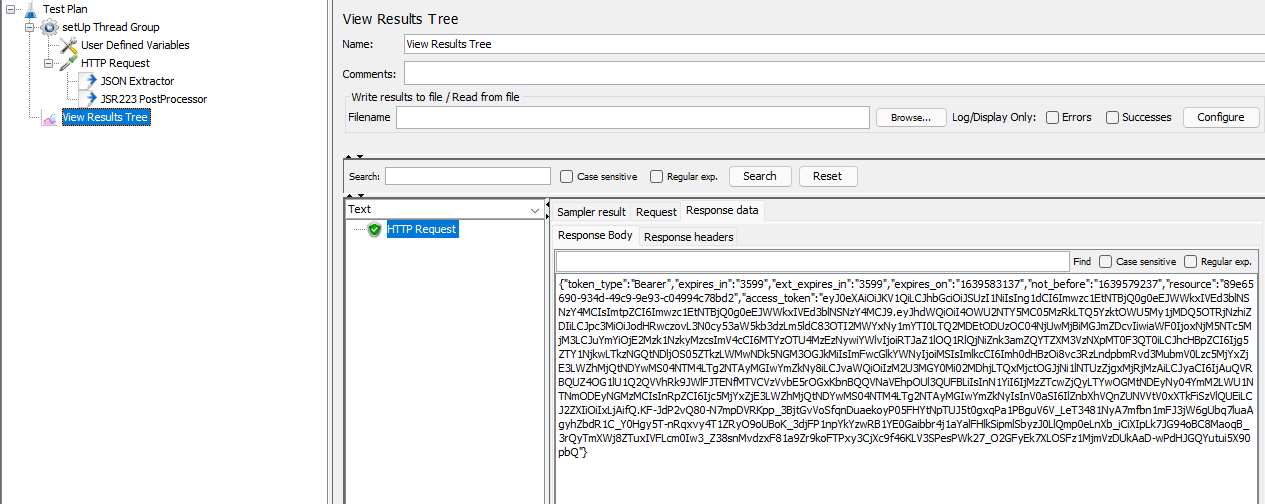Click the setUp Thread Group gear icon
Screen dimensions: 1265x504
[x=49, y=27]
